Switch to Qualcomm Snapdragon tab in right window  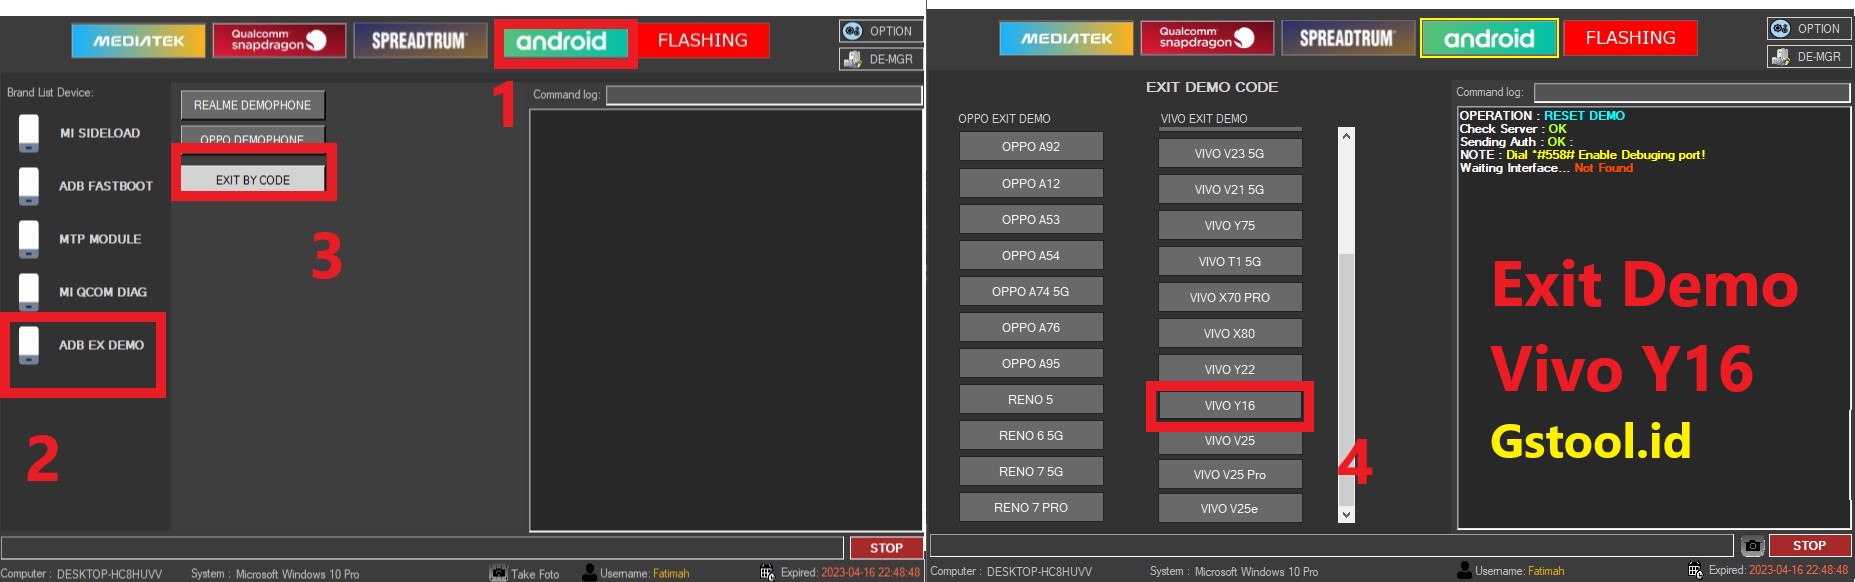[x=1207, y=38]
